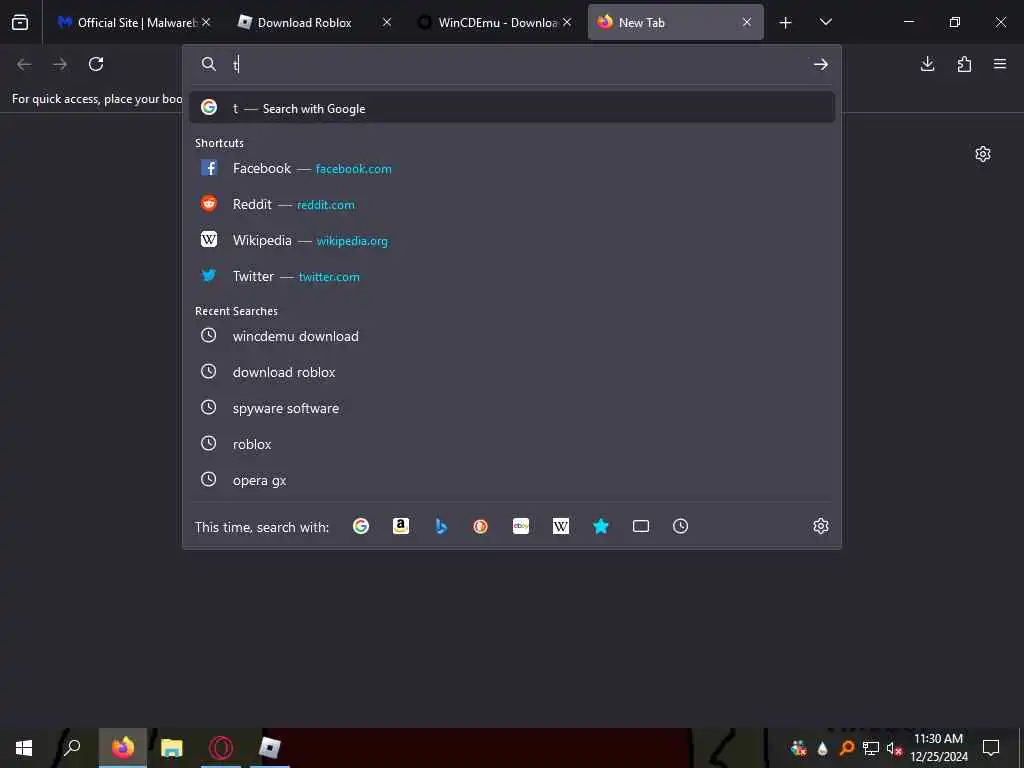This screenshot has width=1024, height=768.
Task: Go back one page
Action: (24, 64)
